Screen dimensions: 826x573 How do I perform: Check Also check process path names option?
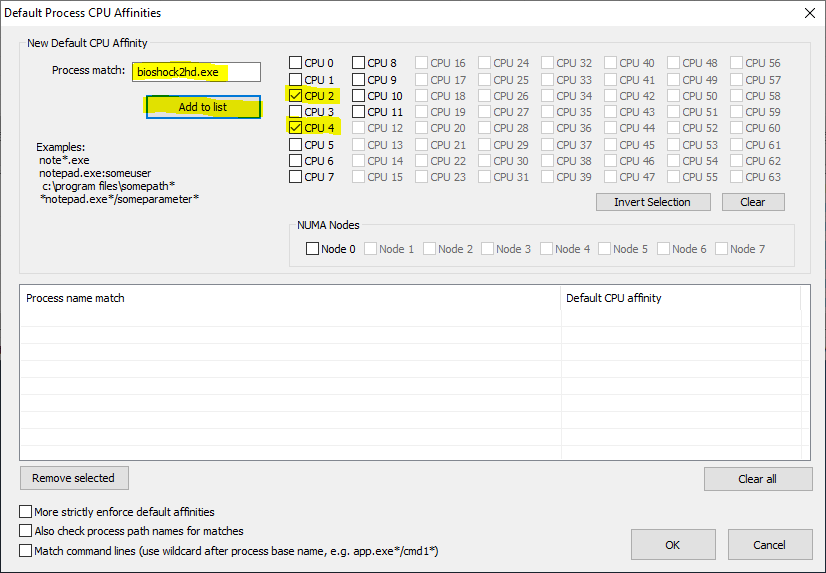[26, 531]
